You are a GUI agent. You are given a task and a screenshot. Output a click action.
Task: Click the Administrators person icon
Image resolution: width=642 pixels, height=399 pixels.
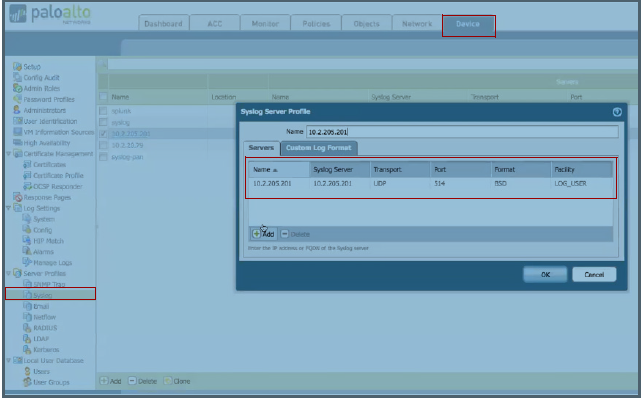[x=17, y=110]
